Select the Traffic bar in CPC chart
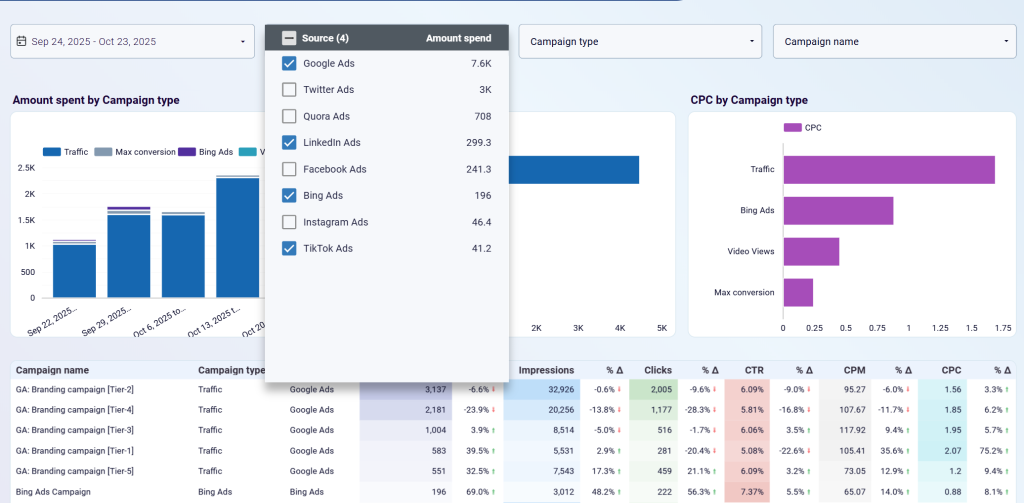Screen dimensions: 1024x503 coord(888,170)
